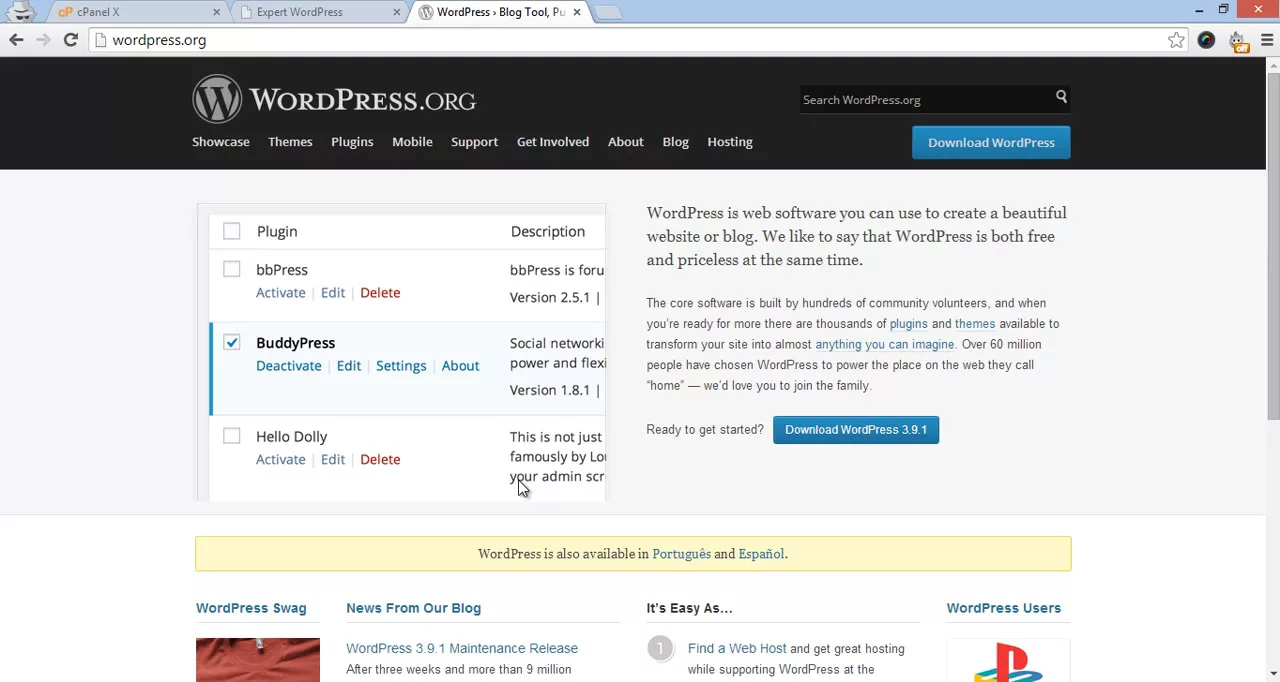Click the page vertical scrollbar thumb
Image resolution: width=1280 pixels, height=682 pixels.
[x=1272, y=245]
